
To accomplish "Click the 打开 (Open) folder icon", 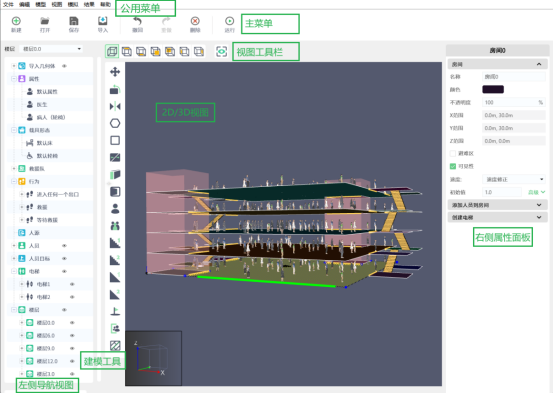I will pyautogui.click(x=45, y=21).
